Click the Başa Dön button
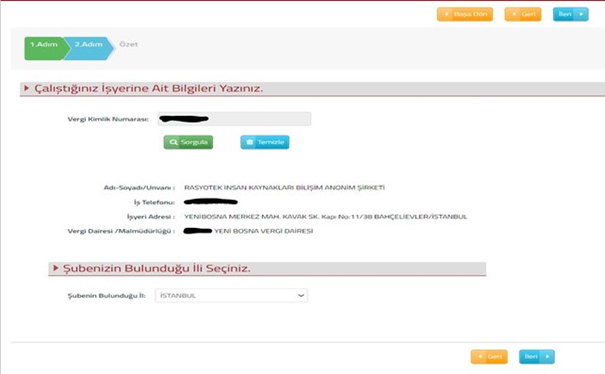The height and width of the screenshot is (374, 605). coord(465,14)
